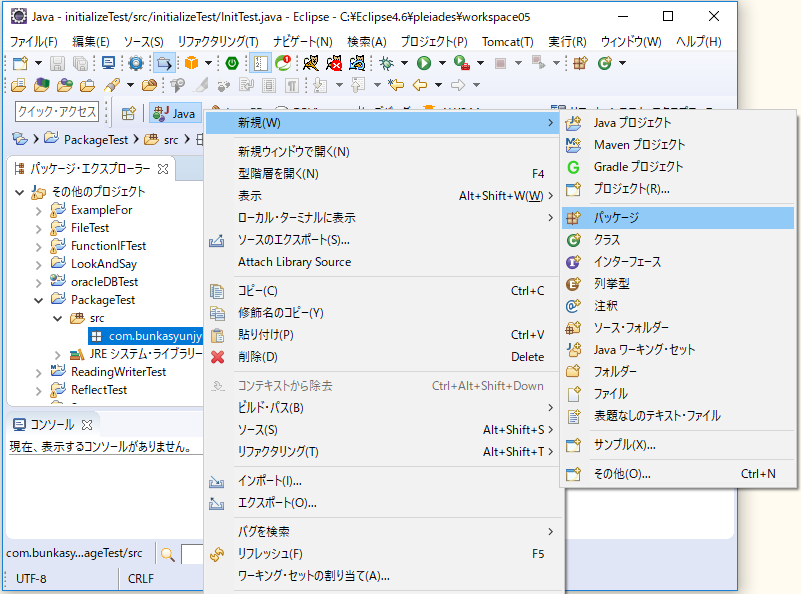Image resolution: width=801 pixels, height=594 pixels.
Task: Open the ファイル(F) menu in menu bar
Action: (34, 41)
